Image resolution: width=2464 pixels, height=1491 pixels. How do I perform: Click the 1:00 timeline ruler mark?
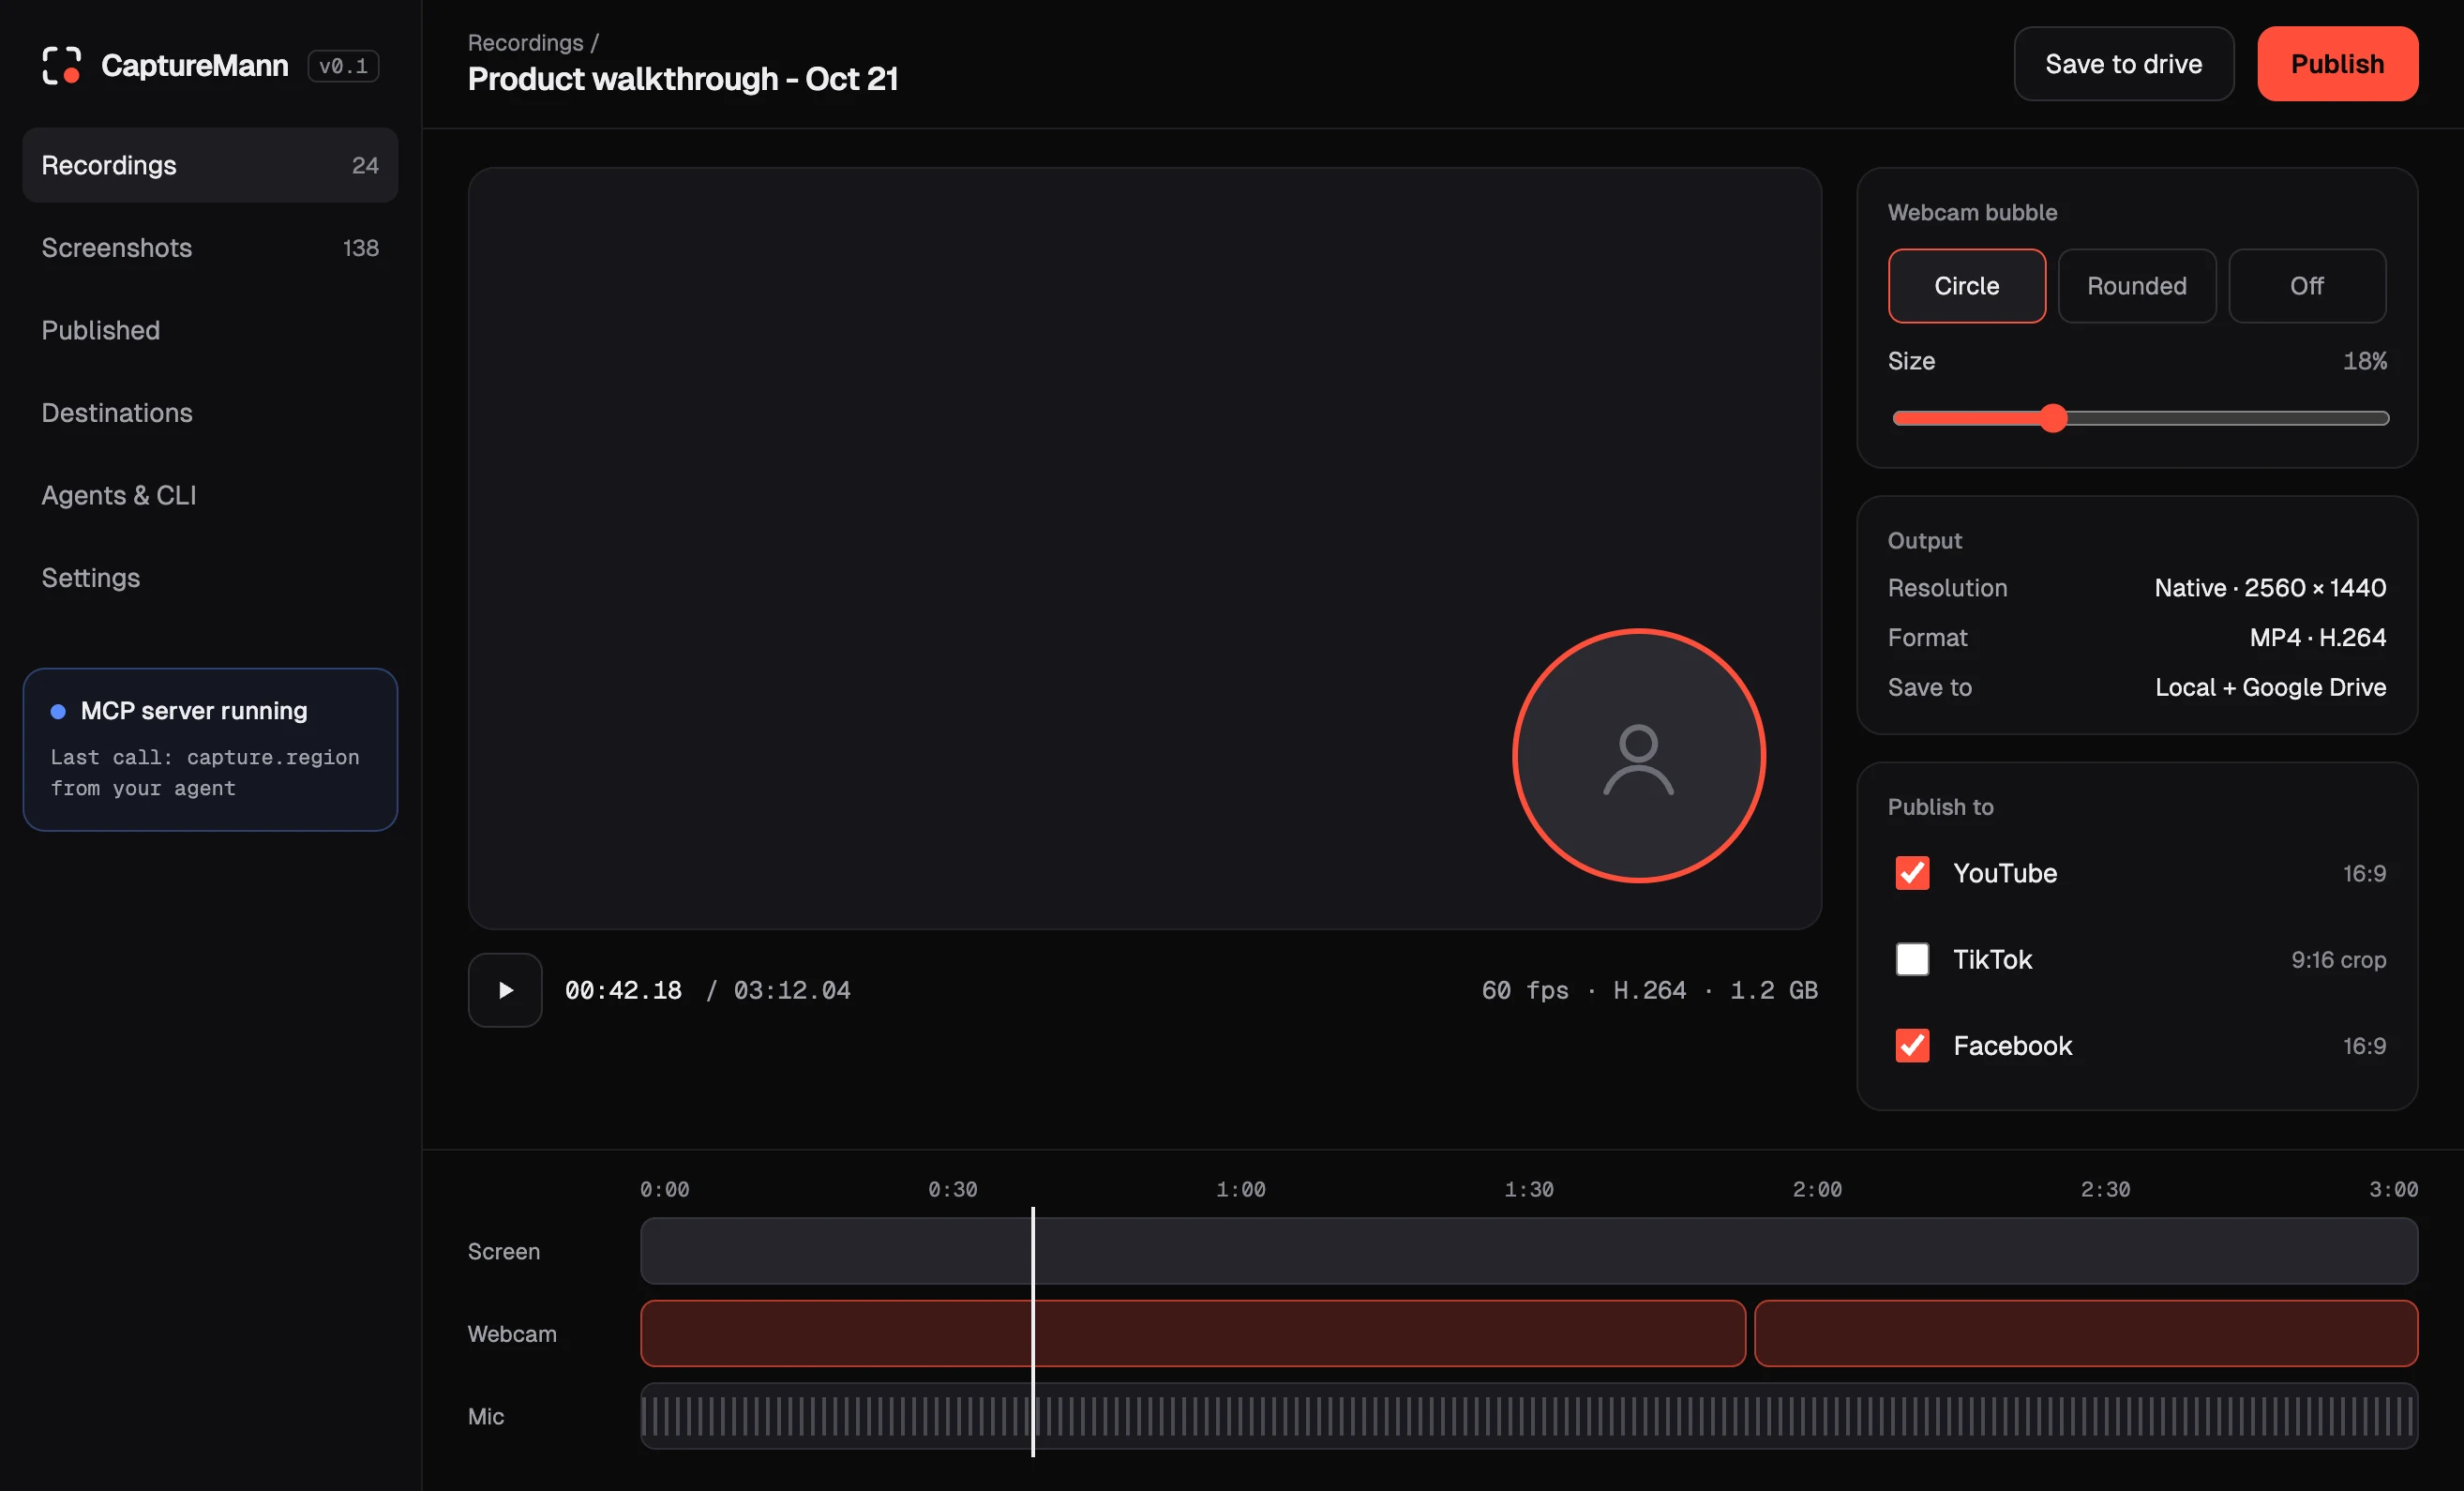[x=1240, y=1189]
